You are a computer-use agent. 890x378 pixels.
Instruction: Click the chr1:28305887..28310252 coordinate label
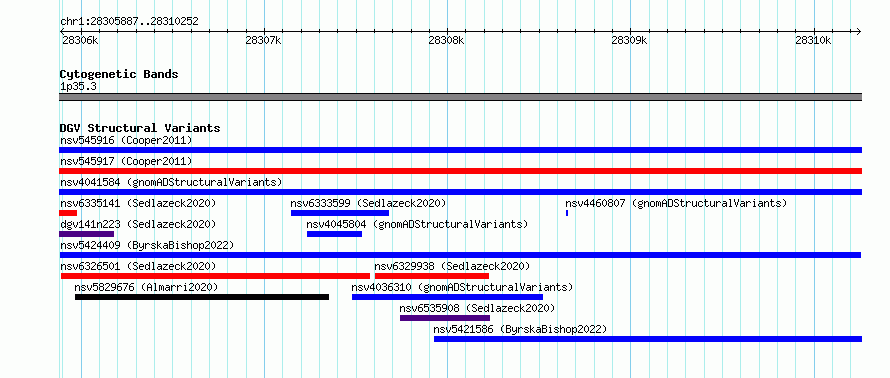coord(129,22)
